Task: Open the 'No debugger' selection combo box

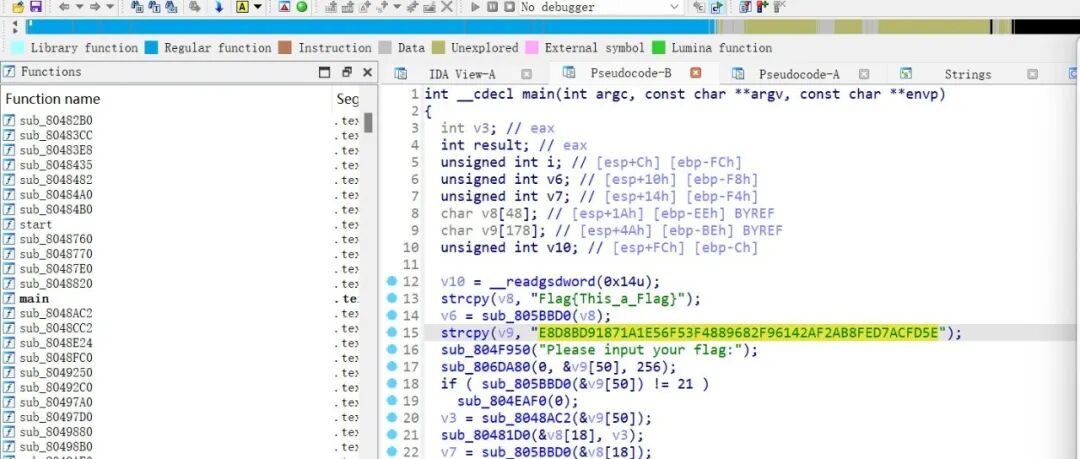Action: pos(601,7)
